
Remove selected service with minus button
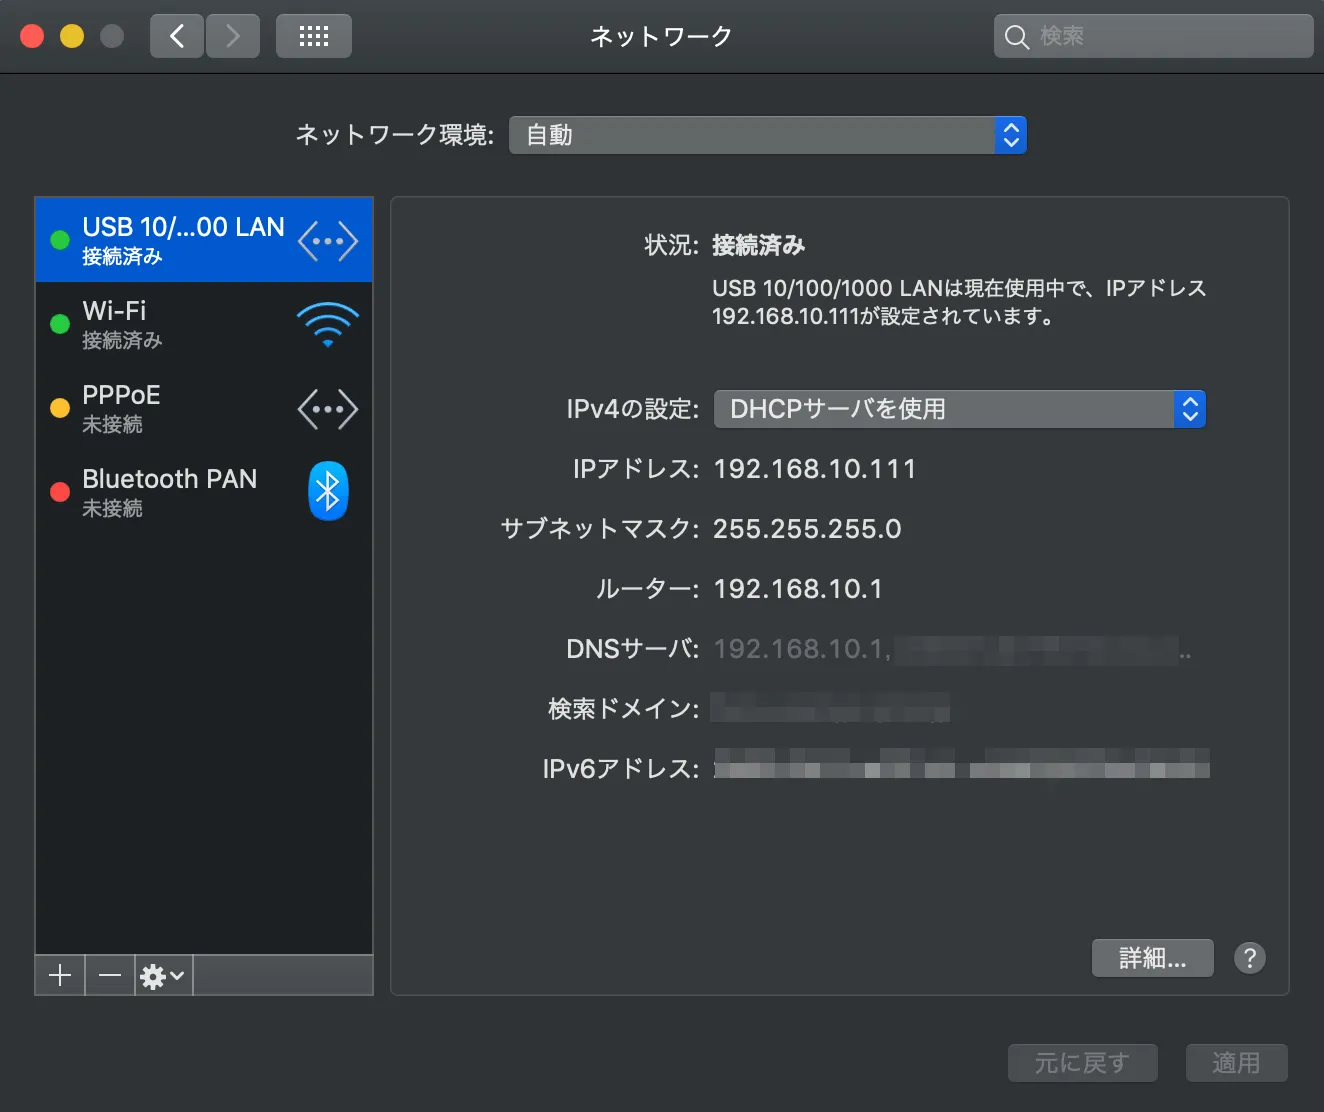pos(110,975)
